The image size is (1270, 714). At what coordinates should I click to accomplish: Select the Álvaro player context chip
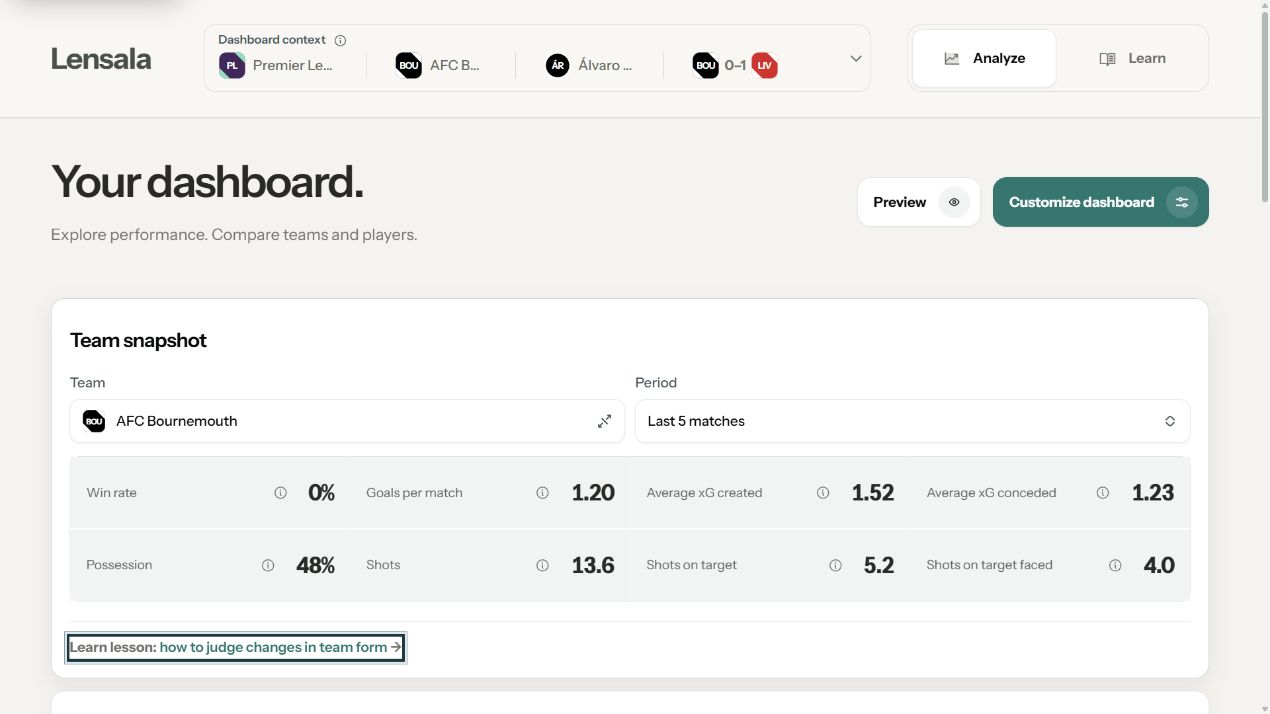pos(589,66)
